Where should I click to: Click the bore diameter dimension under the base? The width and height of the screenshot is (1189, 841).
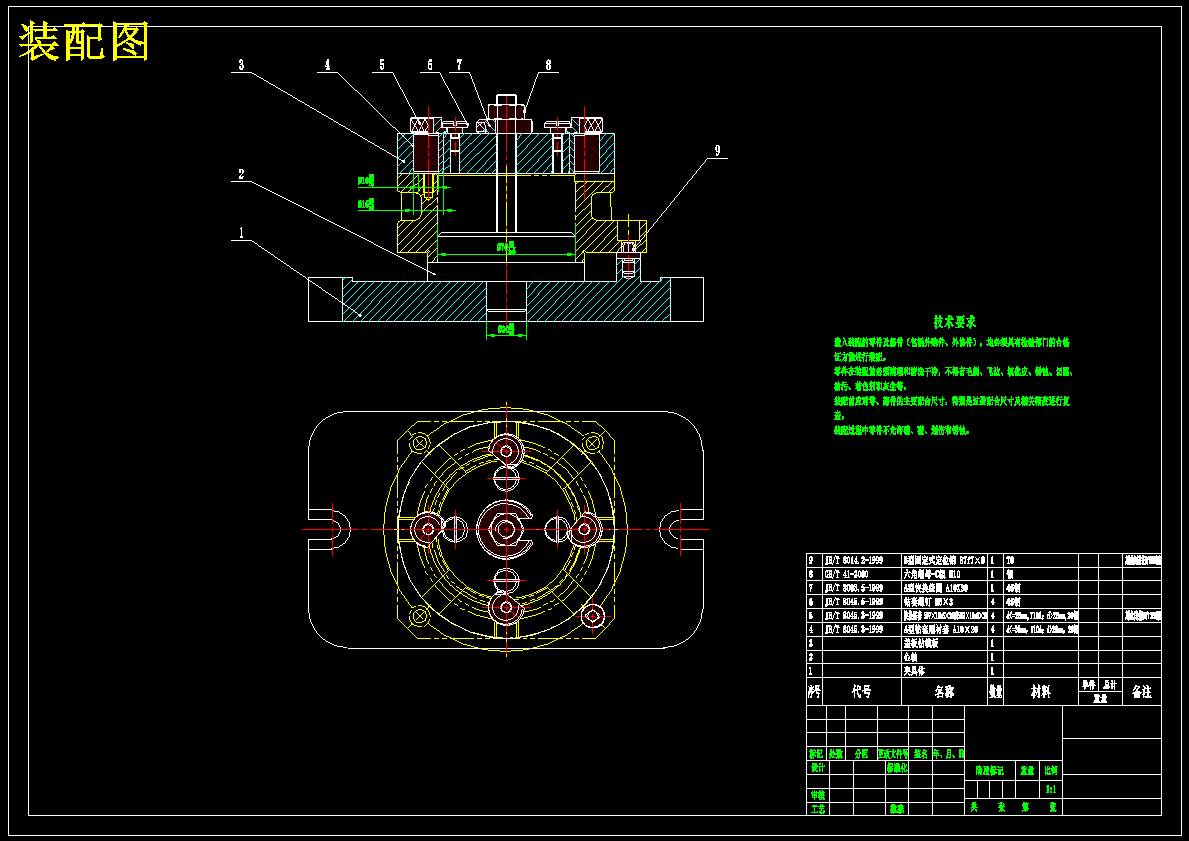tap(506, 329)
